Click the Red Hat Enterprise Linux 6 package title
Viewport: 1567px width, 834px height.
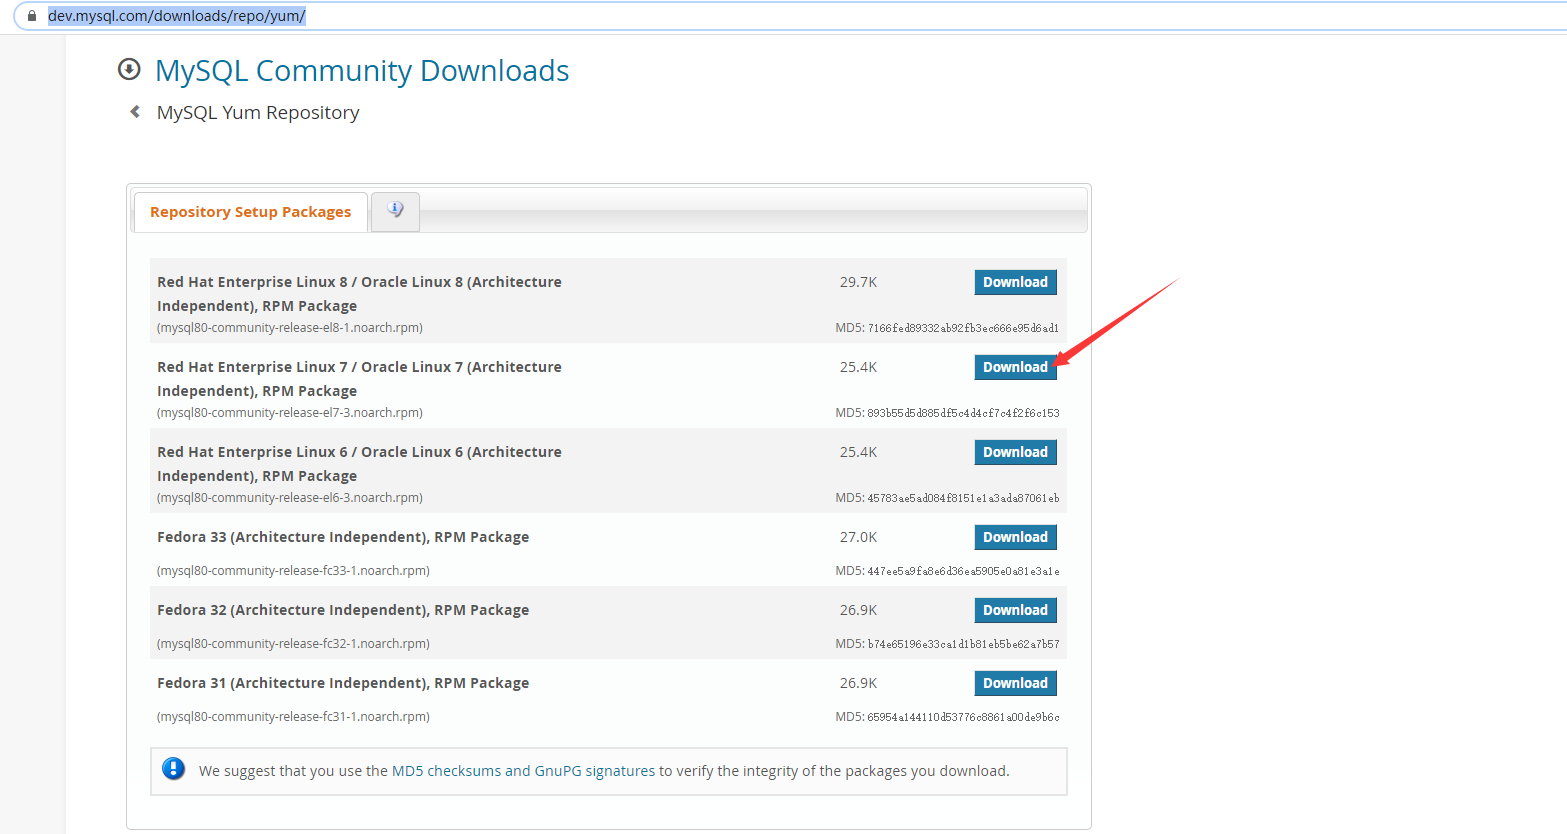coord(359,464)
